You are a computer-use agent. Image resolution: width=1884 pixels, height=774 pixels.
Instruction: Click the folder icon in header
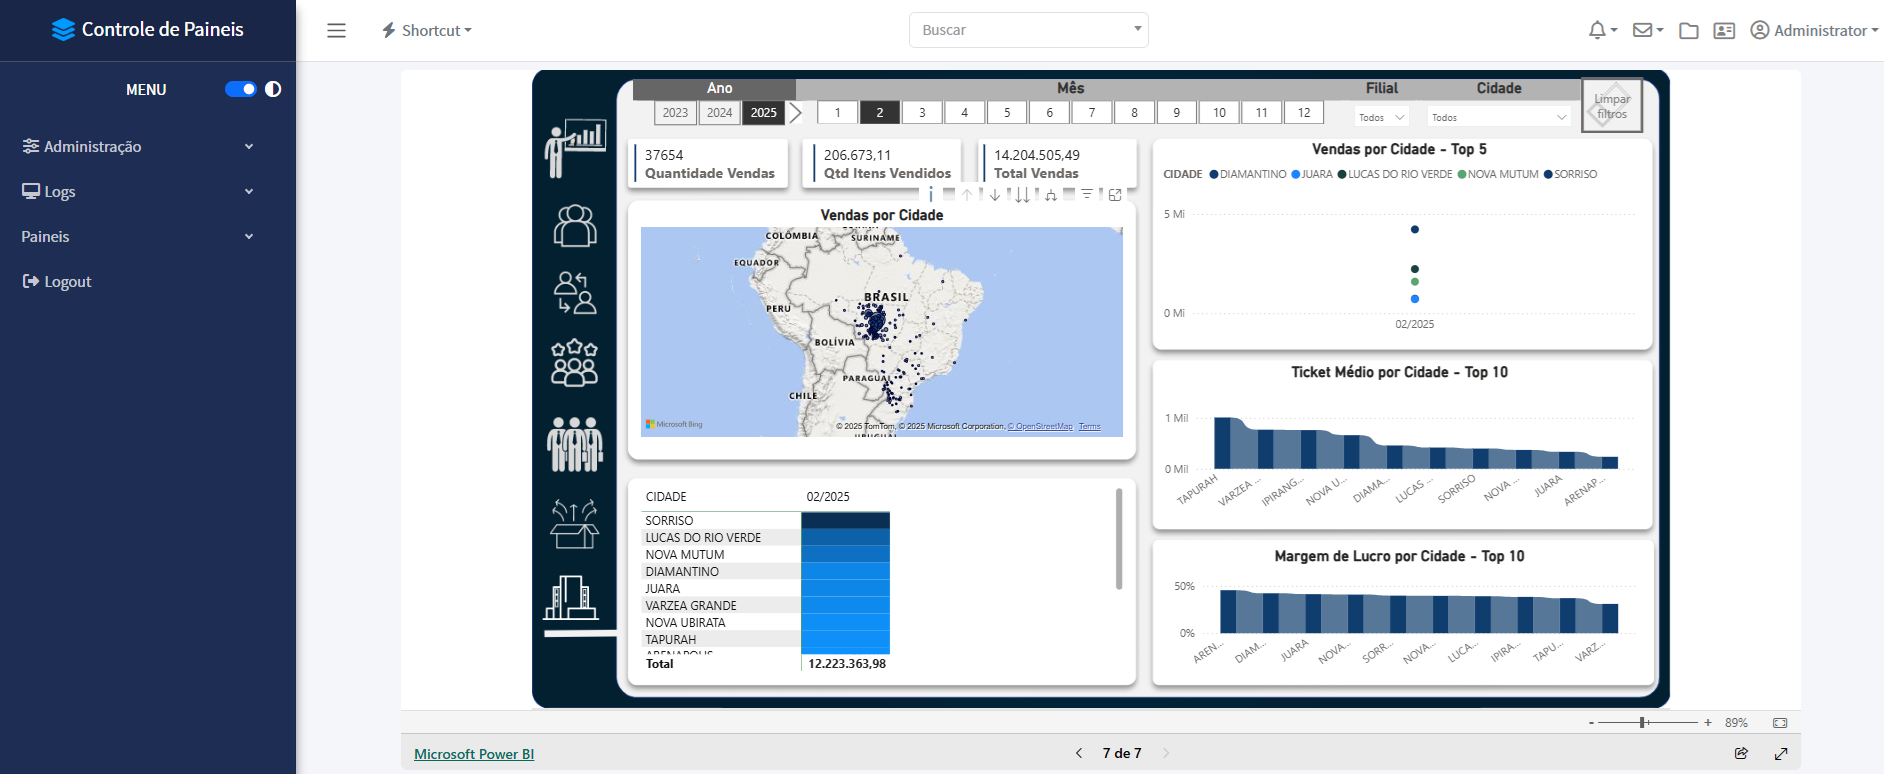click(x=1689, y=31)
